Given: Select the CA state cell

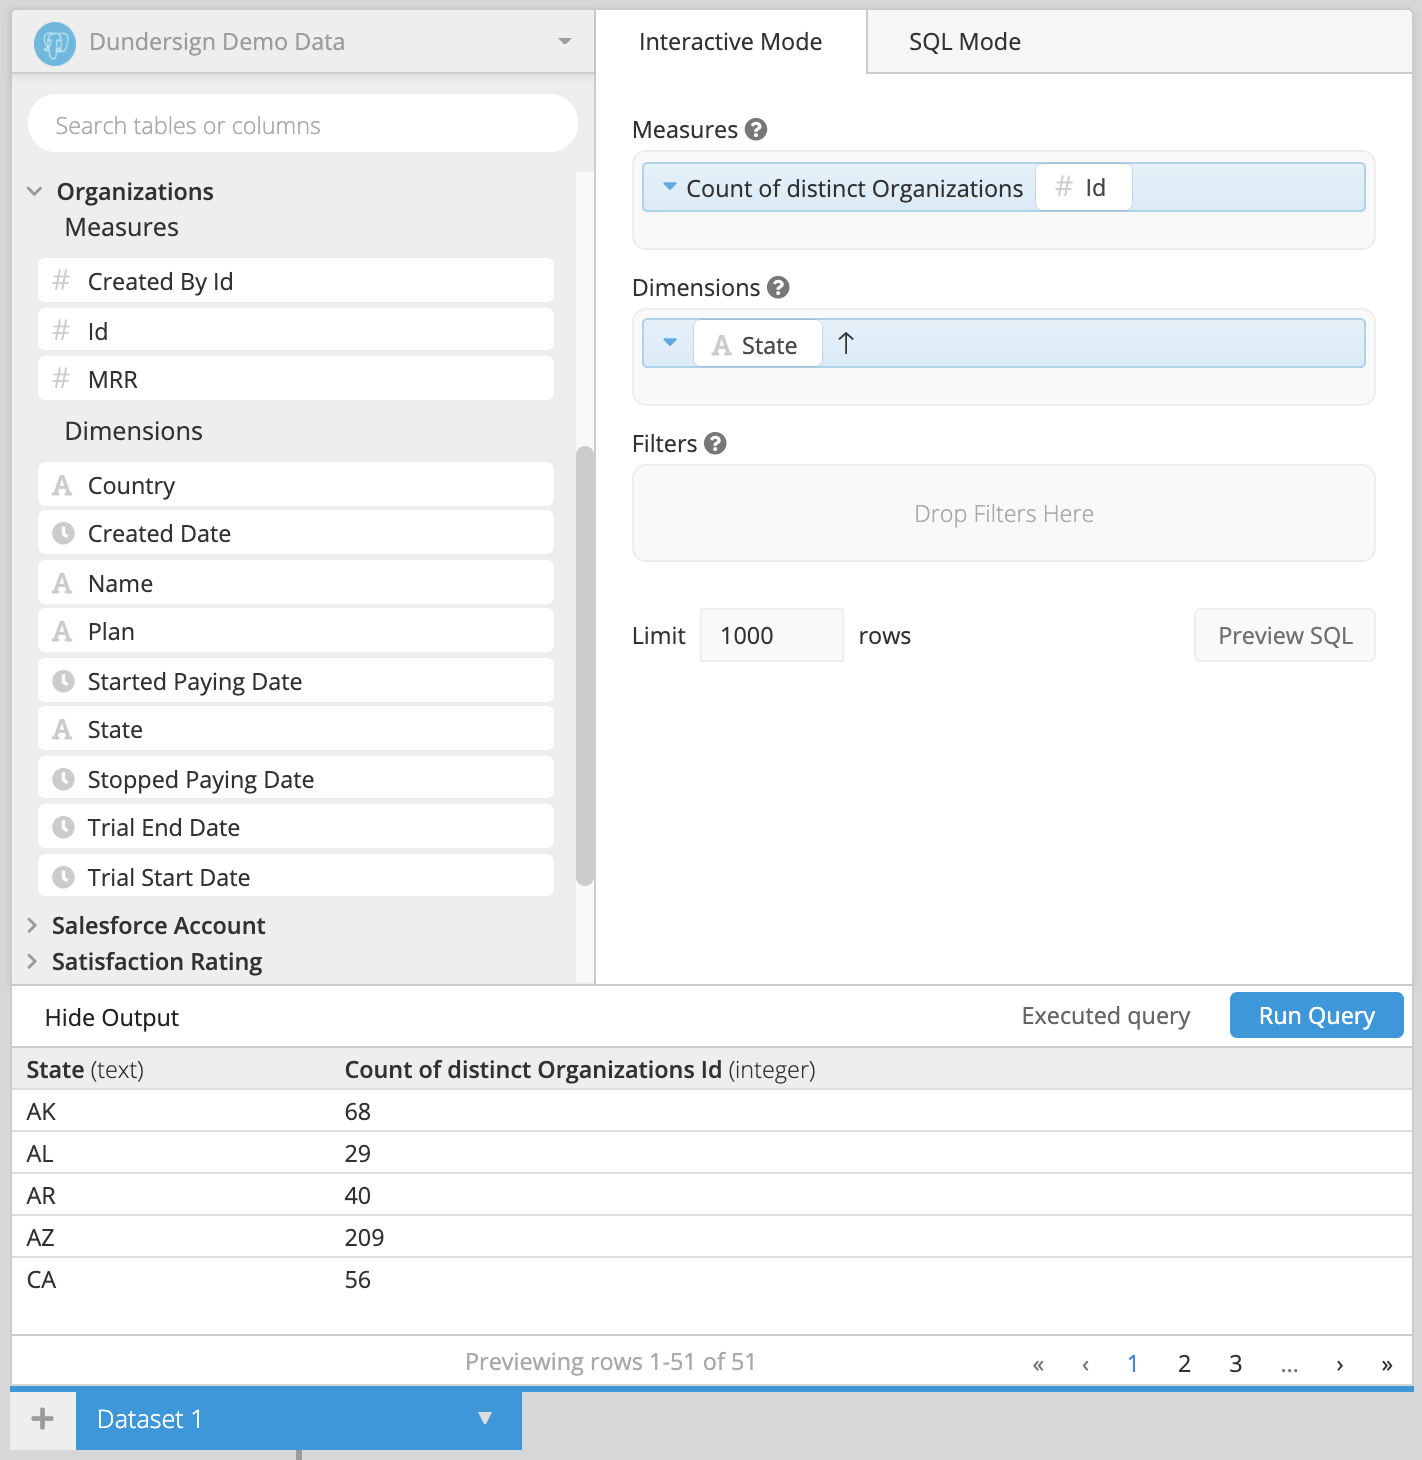Looking at the screenshot, I should [41, 1279].
